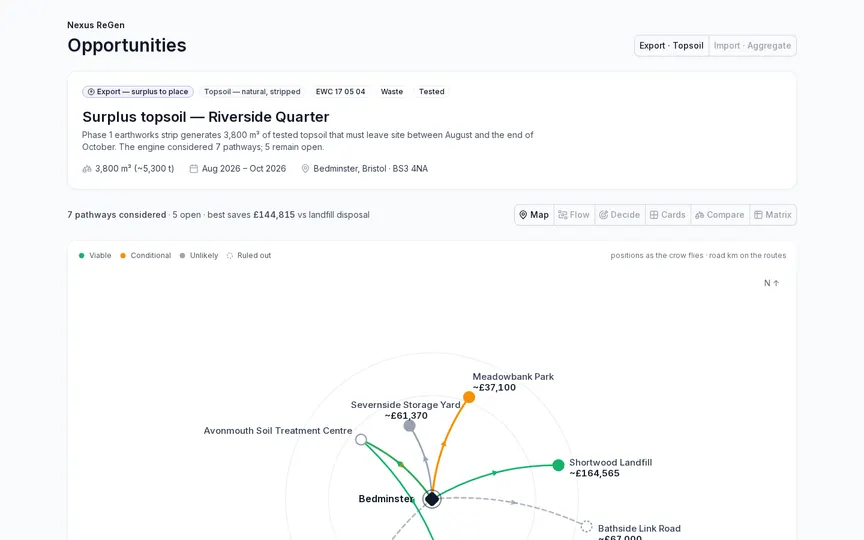Click the Bedminster origin diamond marker
Screen dimensions: 864x540
pyautogui.click(x=432, y=499)
